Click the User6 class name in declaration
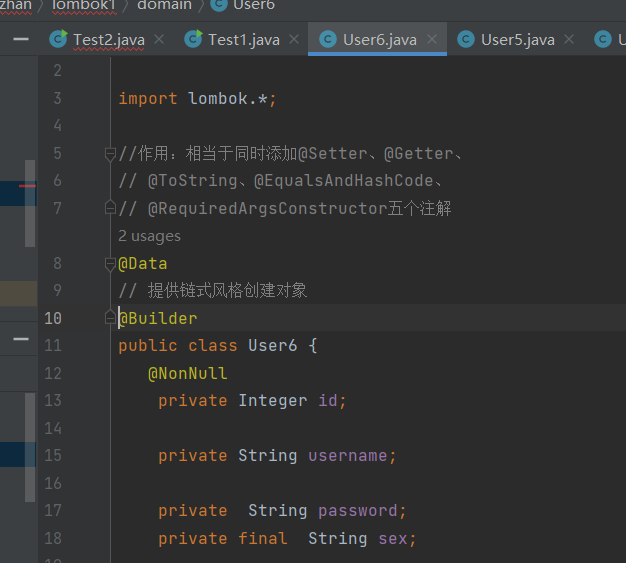Image resolution: width=626 pixels, height=563 pixels. (x=273, y=346)
